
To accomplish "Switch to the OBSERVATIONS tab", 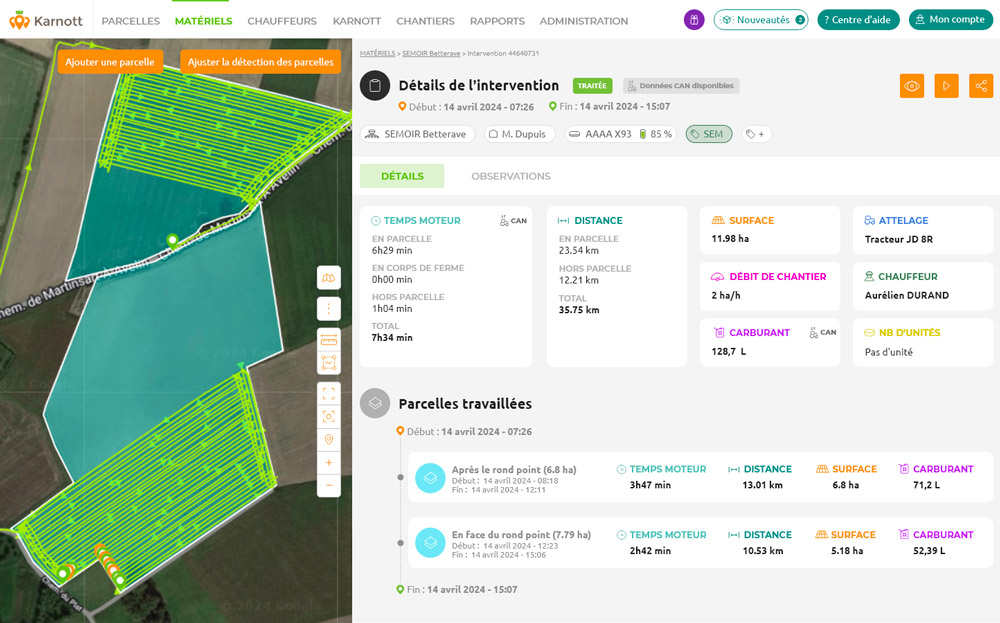I will pyautogui.click(x=510, y=176).
